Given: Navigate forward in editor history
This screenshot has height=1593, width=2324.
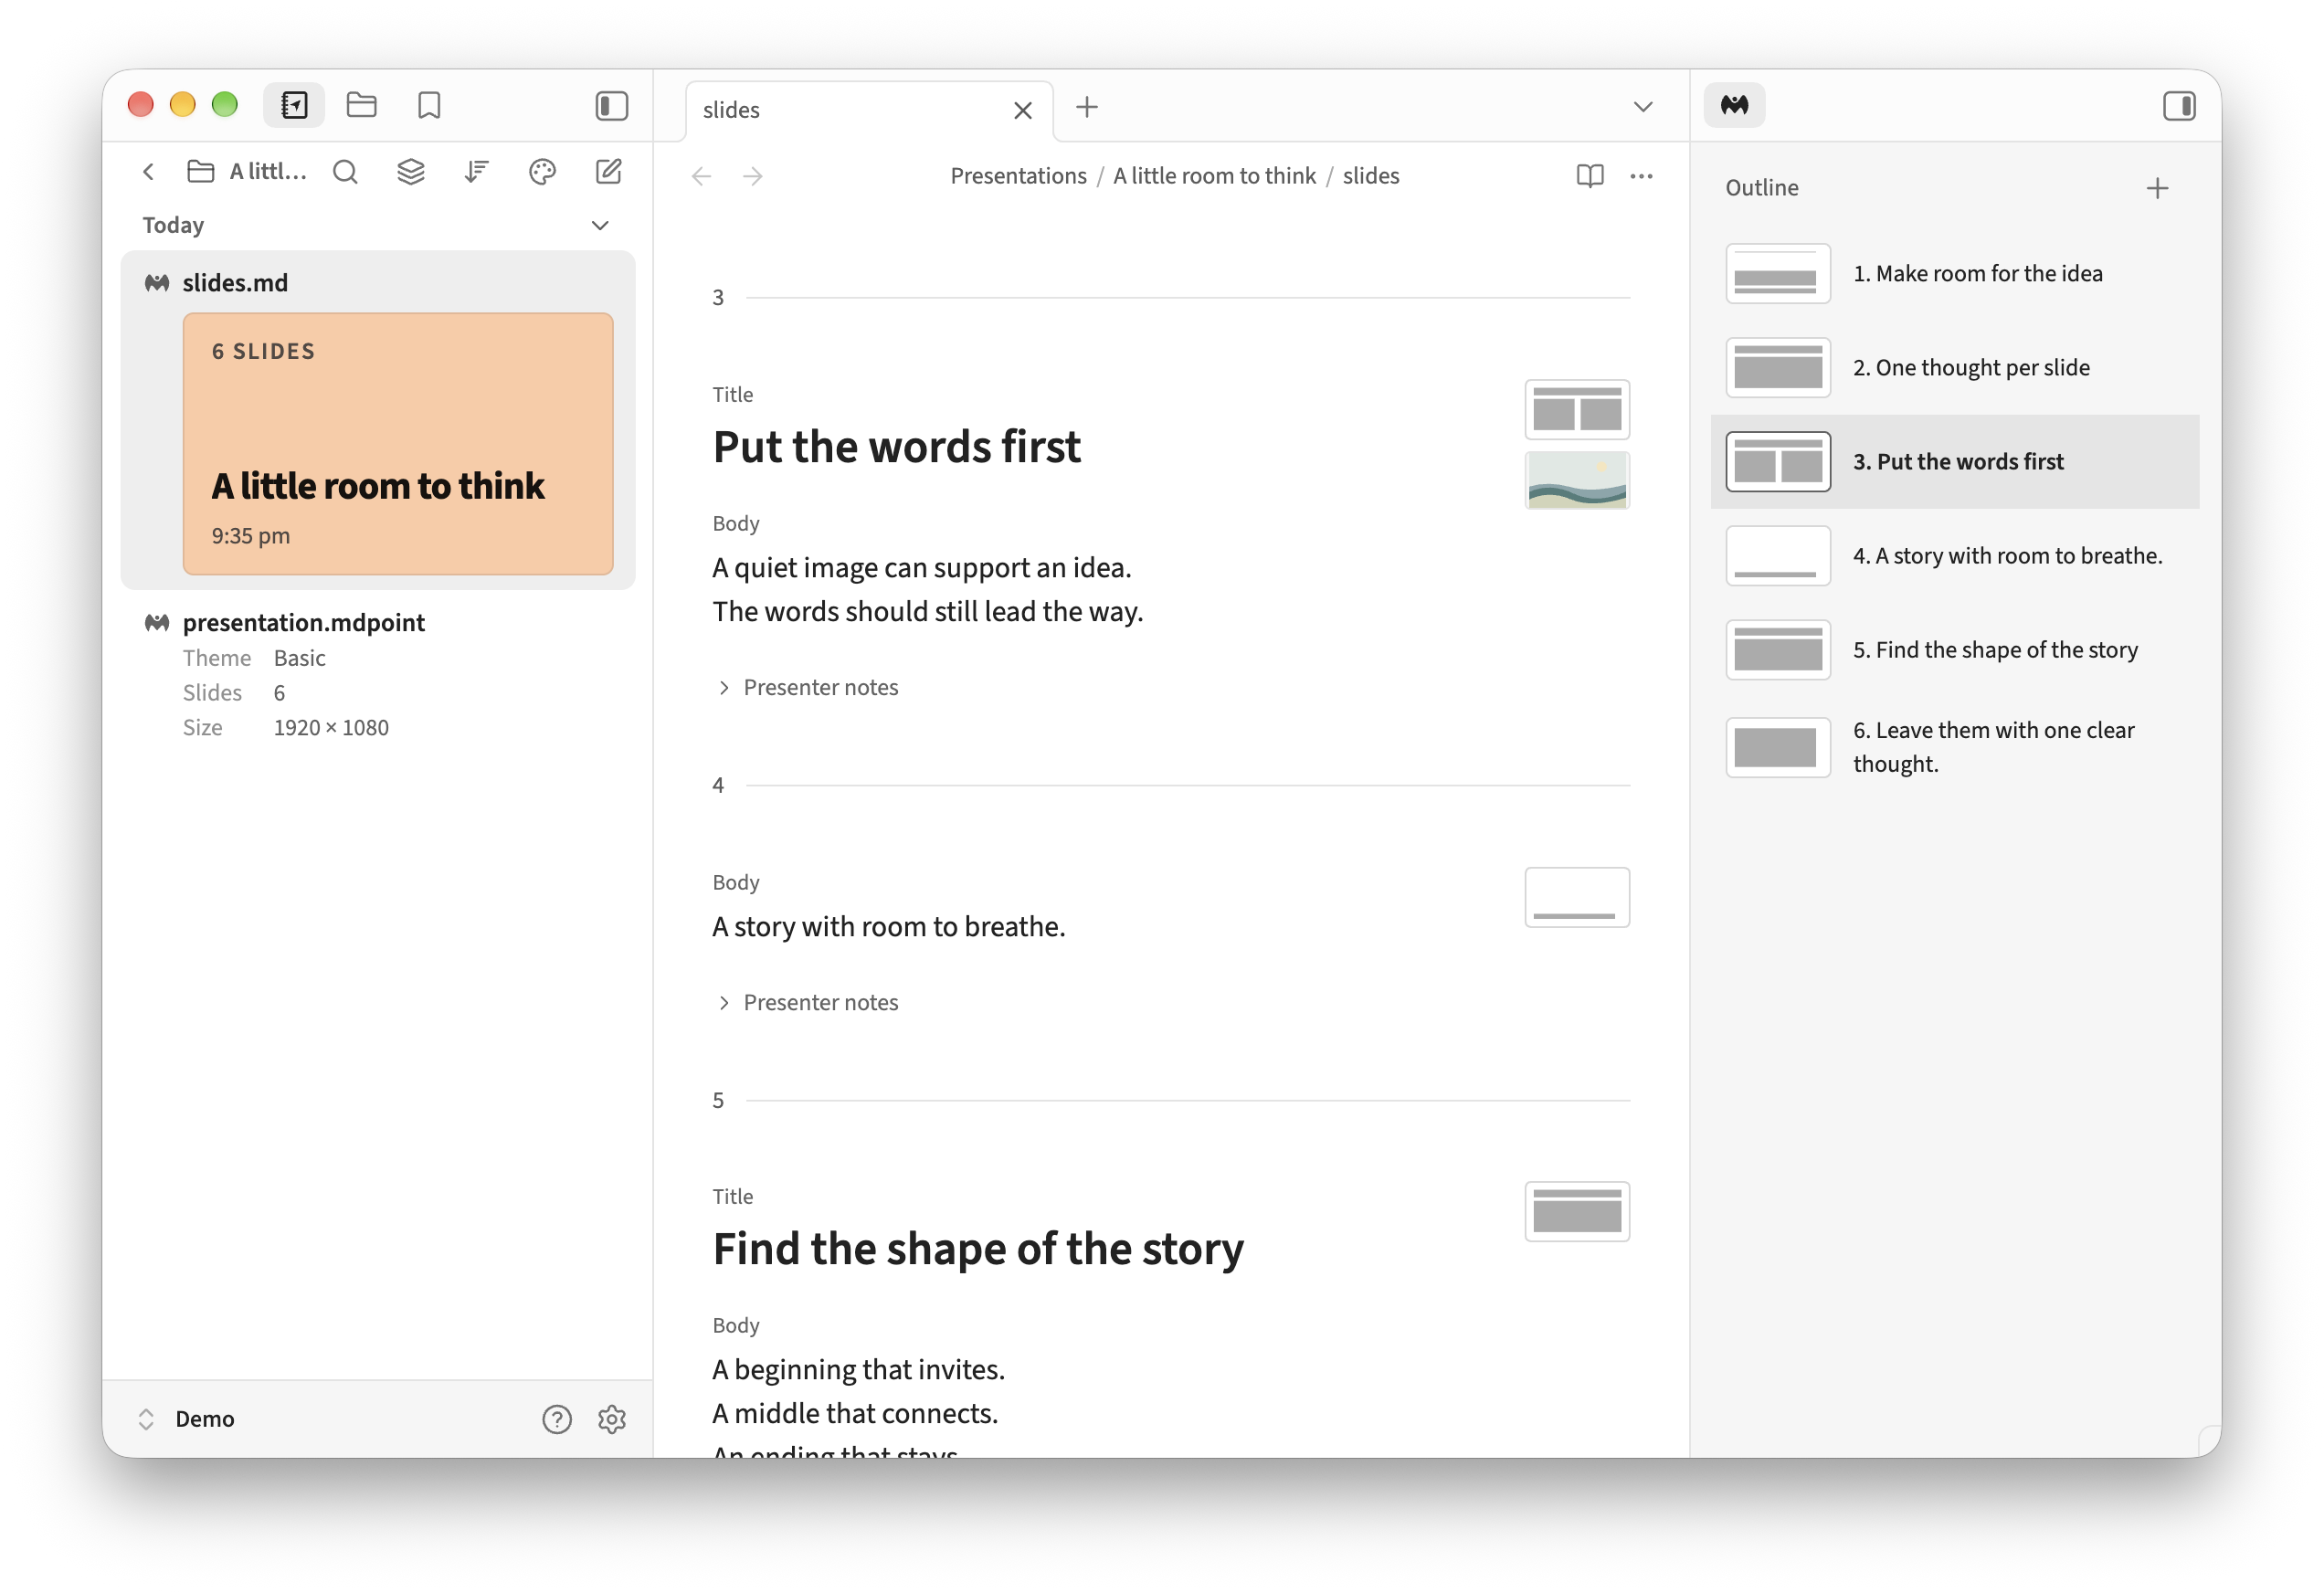Looking at the screenshot, I should (x=752, y=176).
